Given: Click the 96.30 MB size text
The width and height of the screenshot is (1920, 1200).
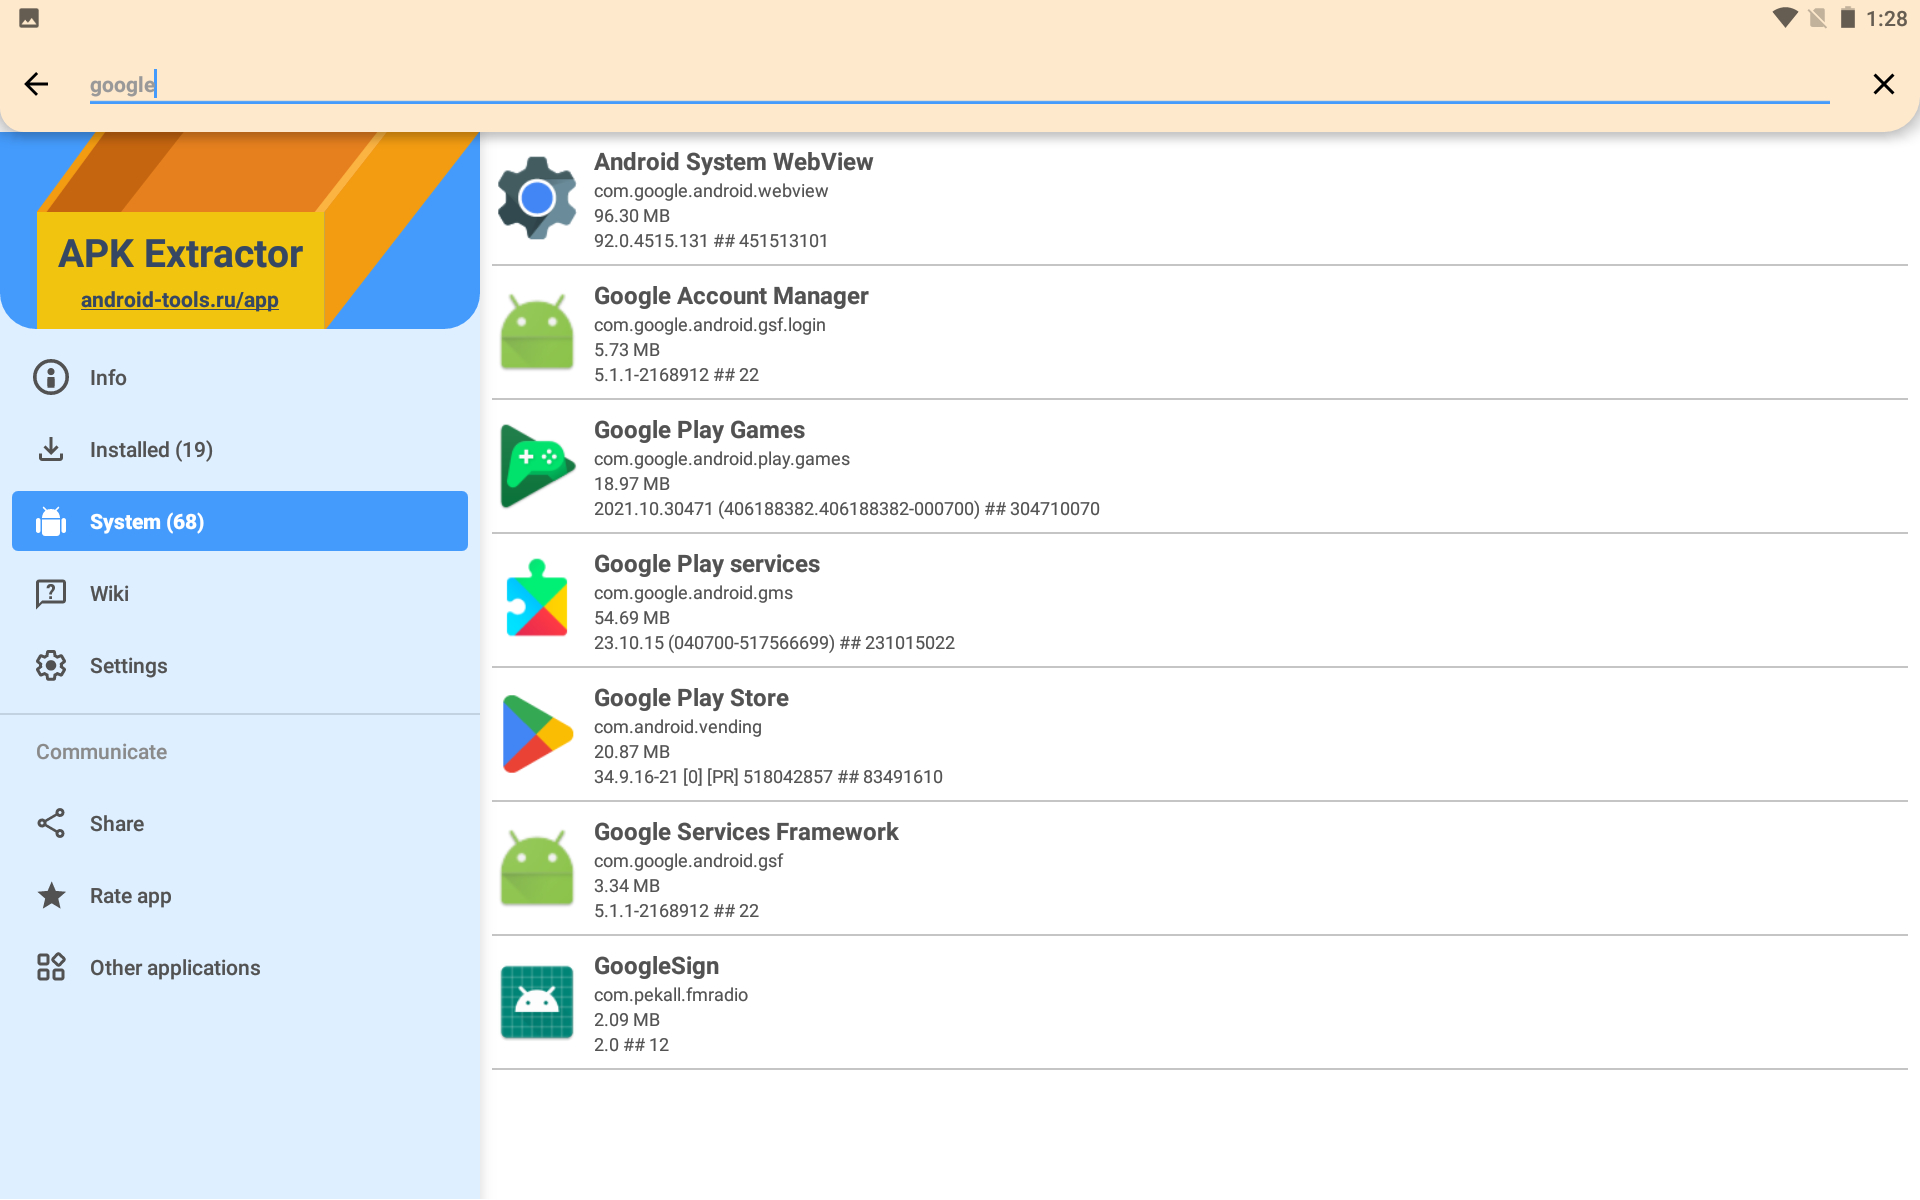Looking at the screenshot, I should tap(632, 216).
